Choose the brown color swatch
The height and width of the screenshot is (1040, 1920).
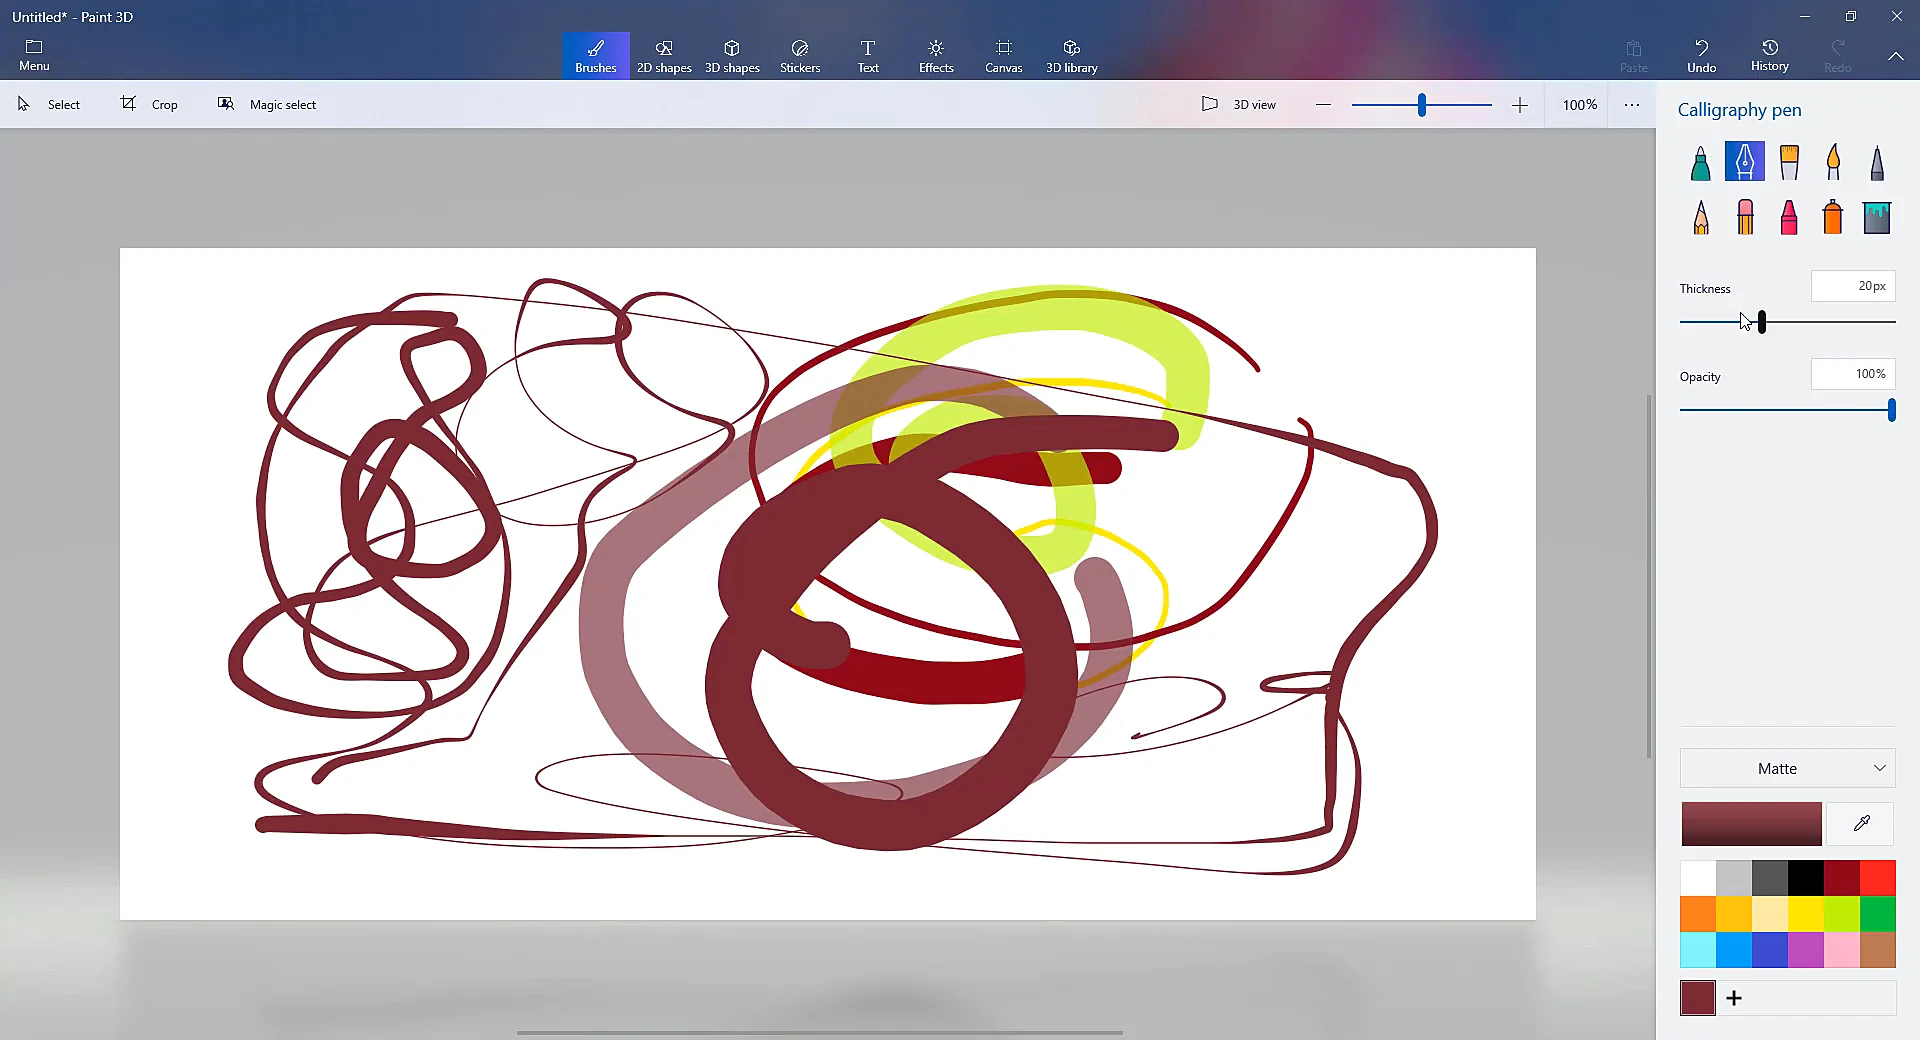pos(1878,950)
